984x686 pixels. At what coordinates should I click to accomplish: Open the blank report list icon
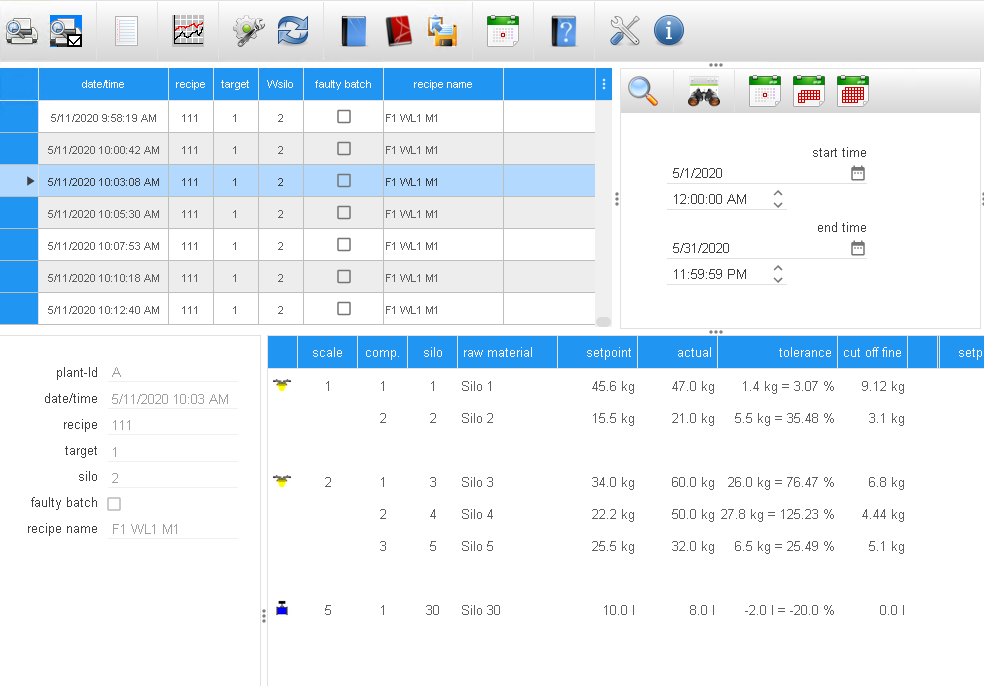coord(126,31)
